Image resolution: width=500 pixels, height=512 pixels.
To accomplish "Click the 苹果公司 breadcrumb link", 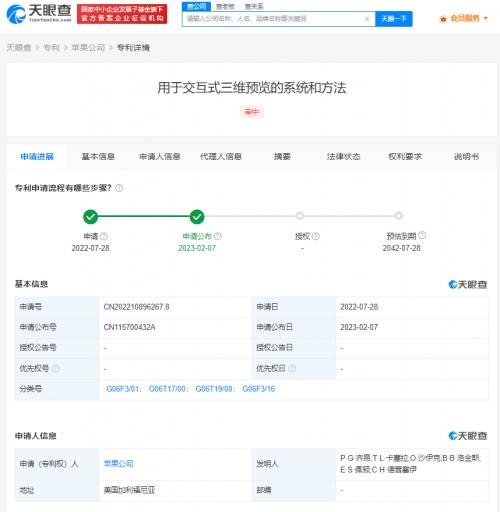I will [x=88, y=48].
